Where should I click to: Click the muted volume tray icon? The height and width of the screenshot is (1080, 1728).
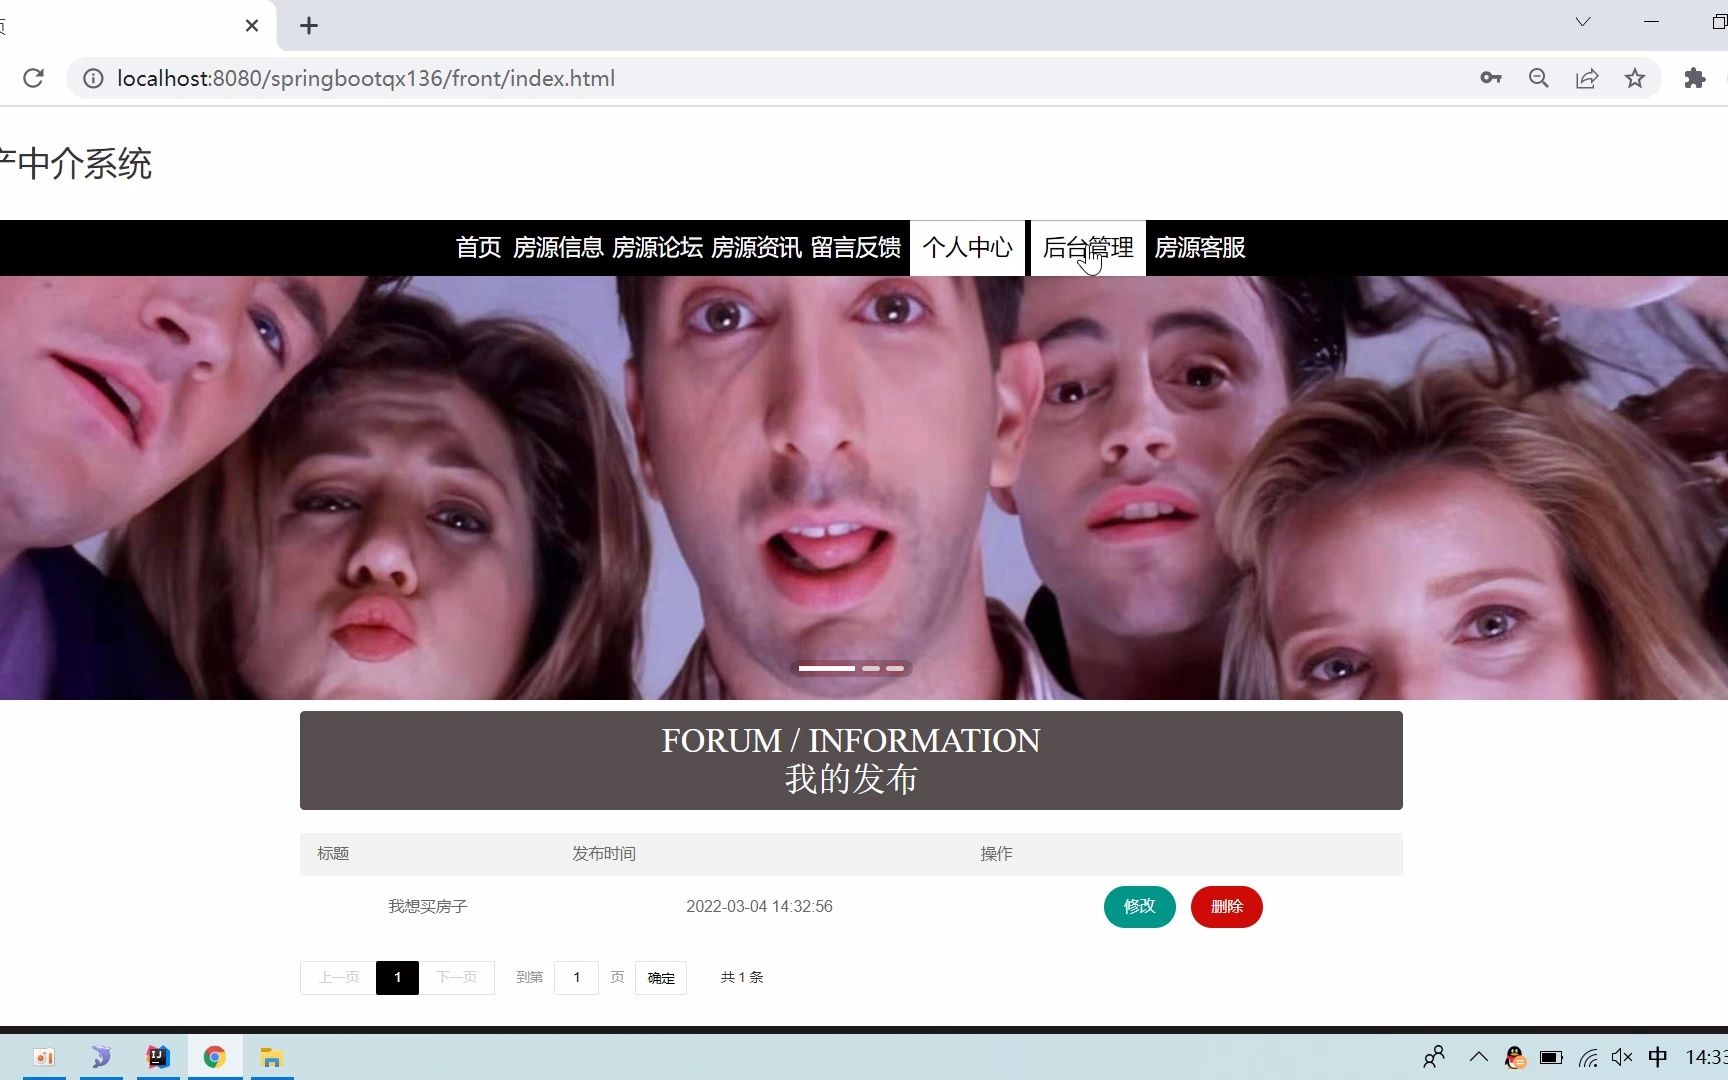[x=1622, y=1057]
